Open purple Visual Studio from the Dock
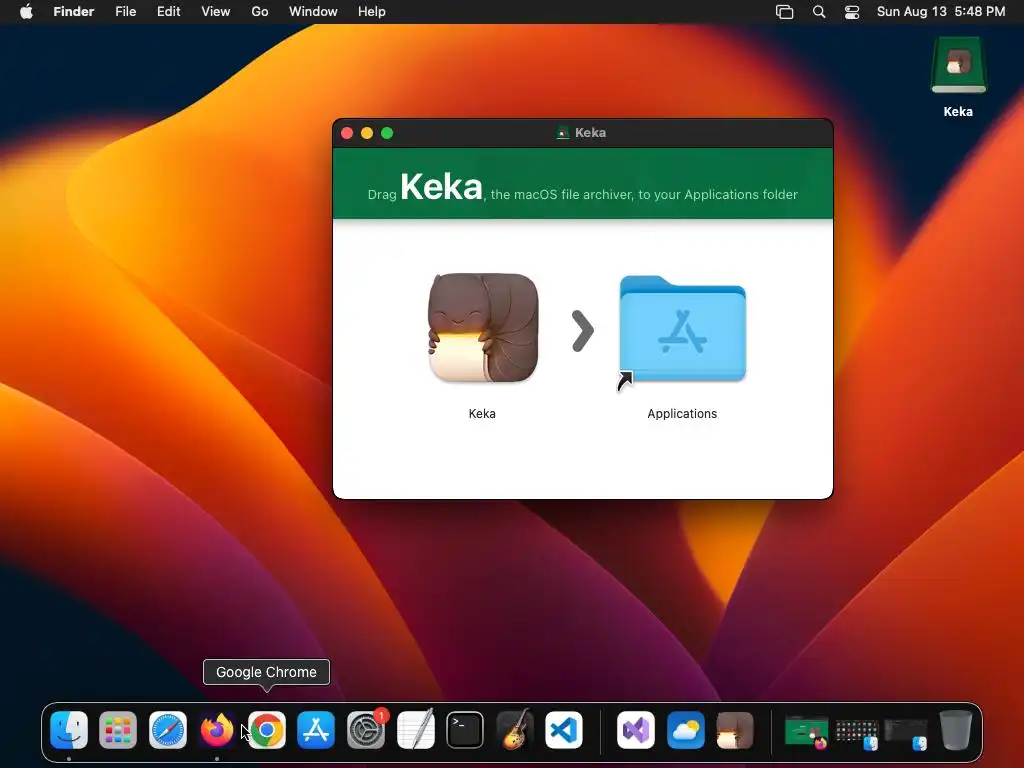Screen dimensions: 1024x768 [635, 729]
